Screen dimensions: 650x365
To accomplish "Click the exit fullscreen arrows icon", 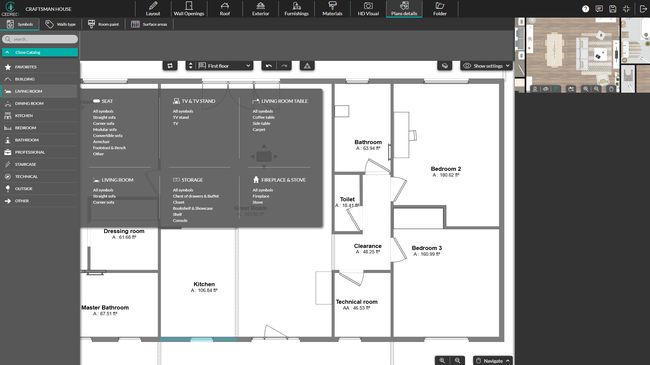I will point(626,9).
